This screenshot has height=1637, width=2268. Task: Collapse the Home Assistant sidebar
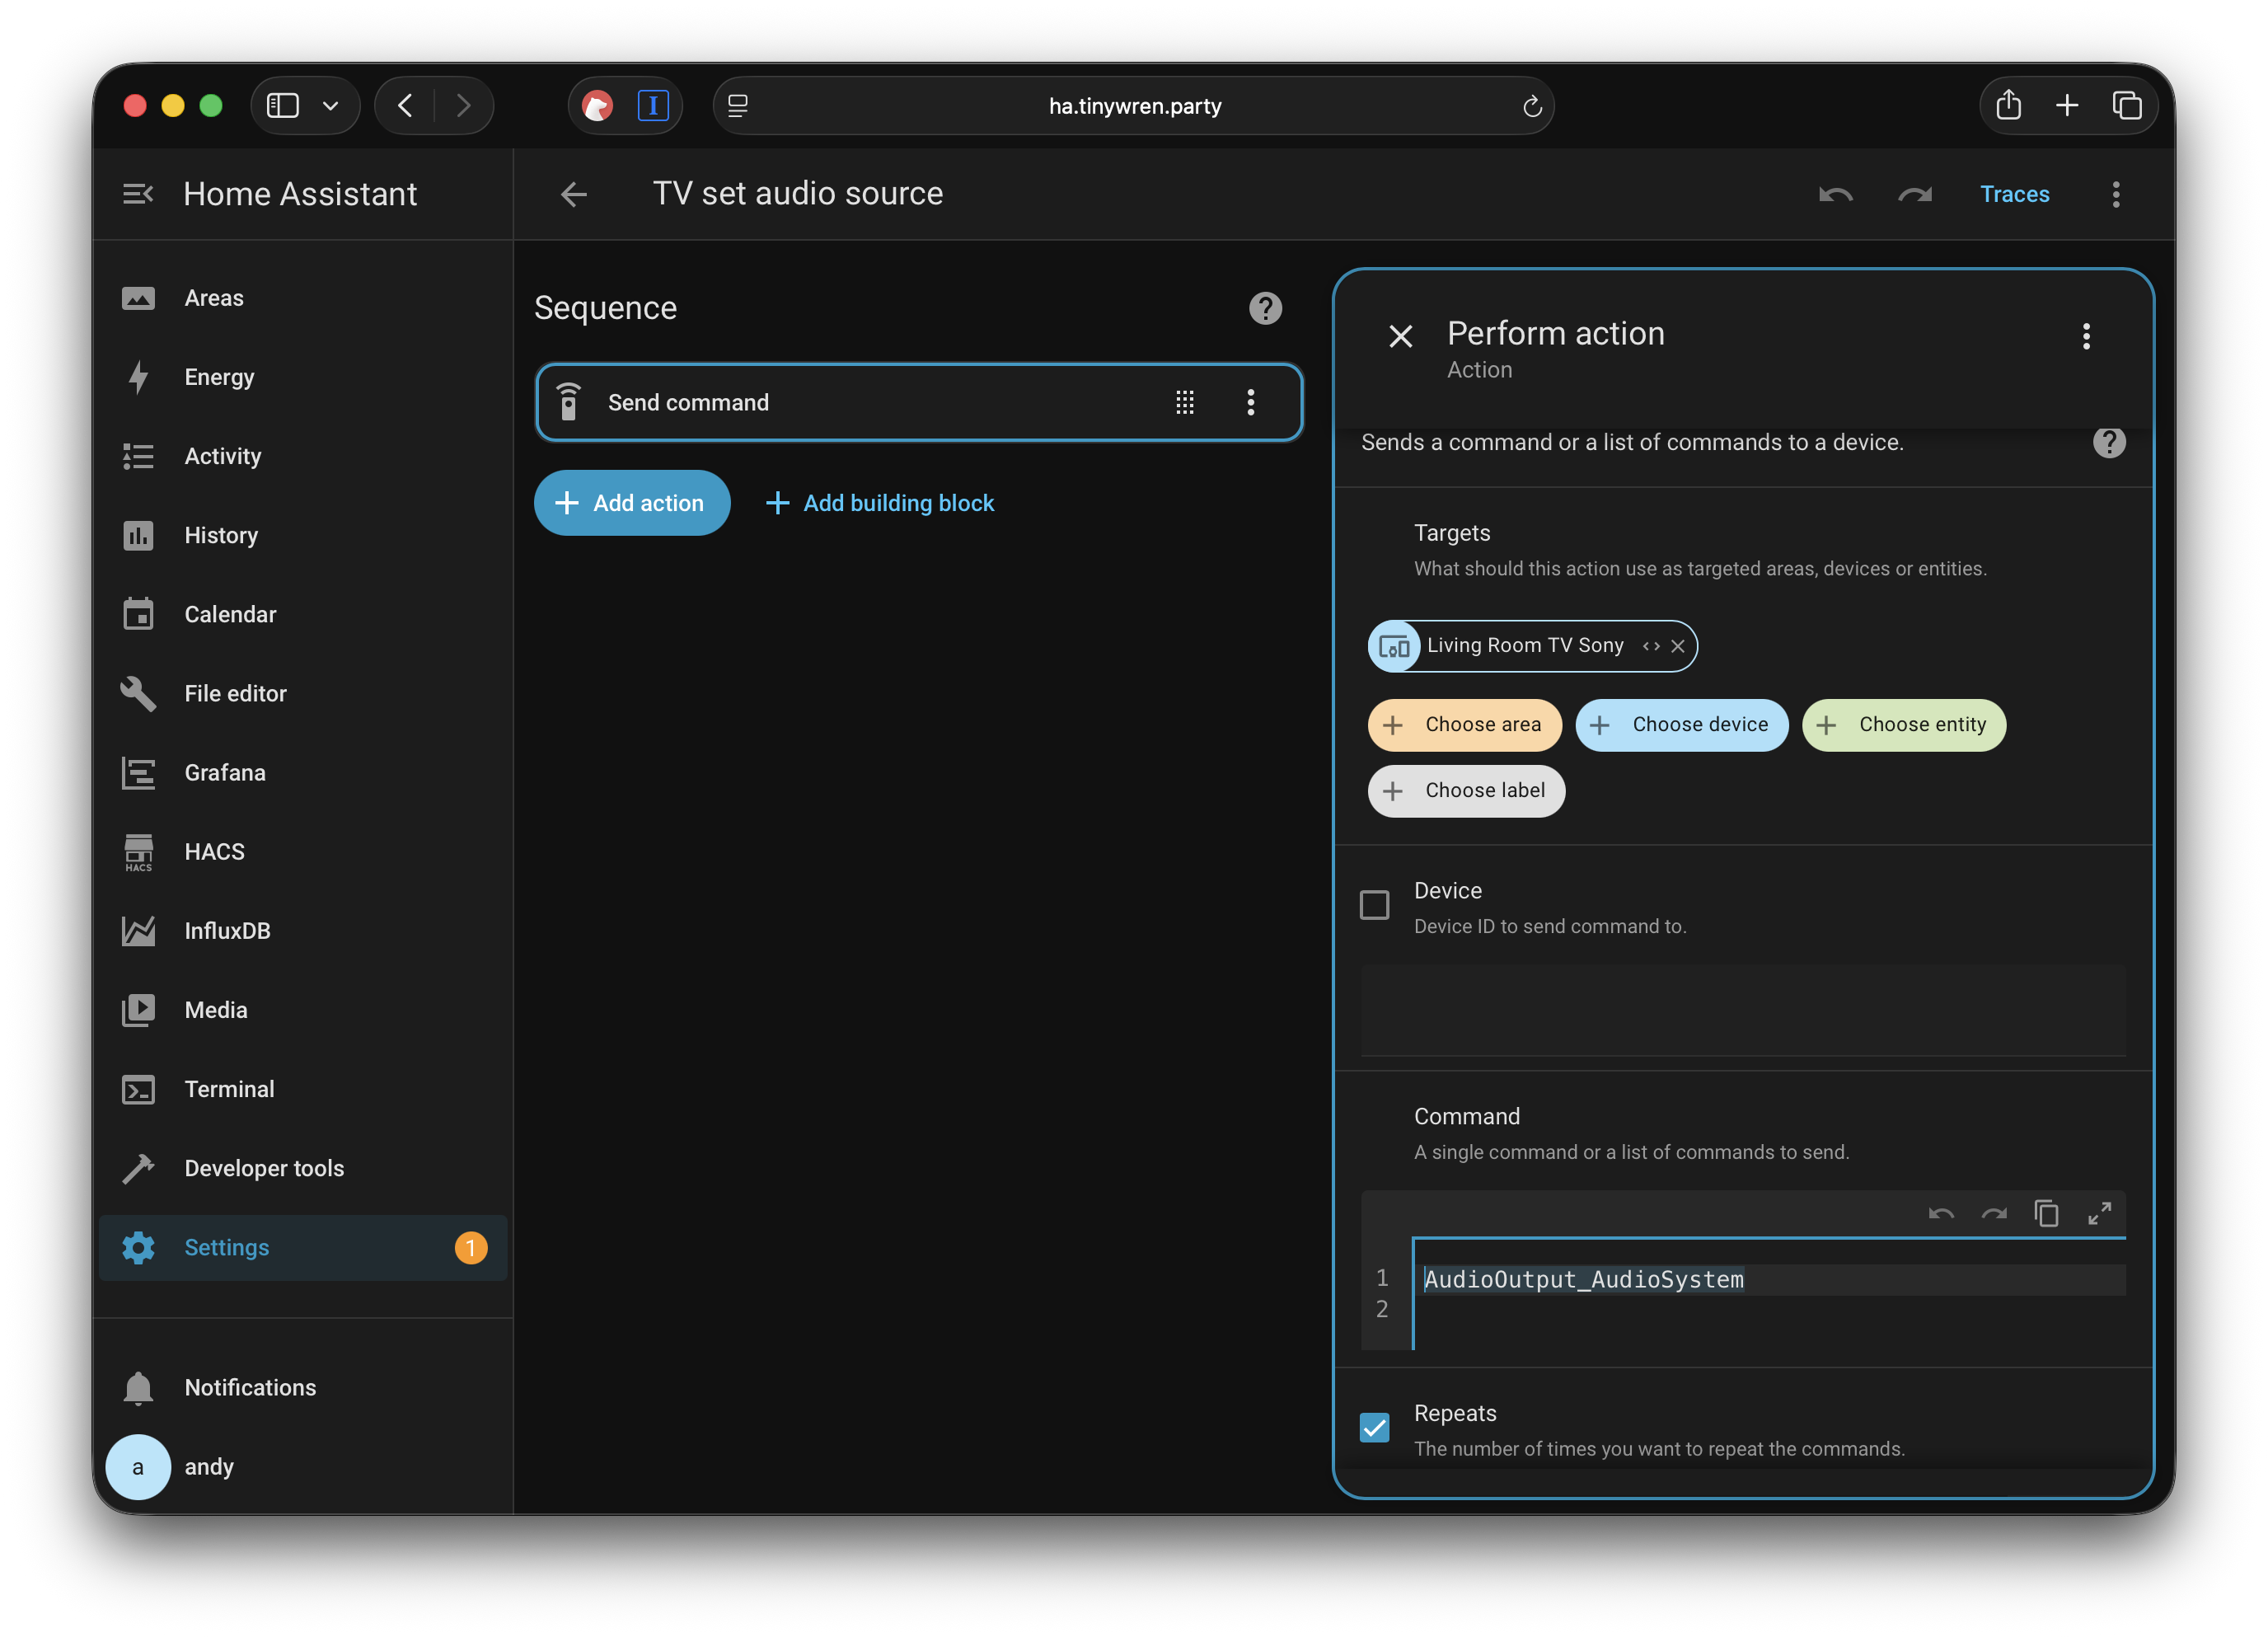point(138,193)
